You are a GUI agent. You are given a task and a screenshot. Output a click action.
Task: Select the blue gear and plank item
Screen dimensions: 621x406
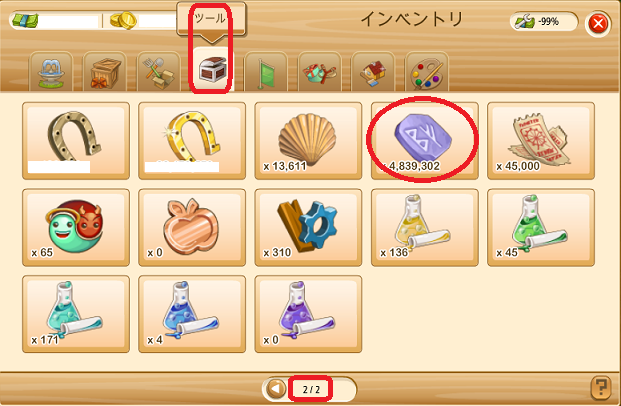pos(308,227)
